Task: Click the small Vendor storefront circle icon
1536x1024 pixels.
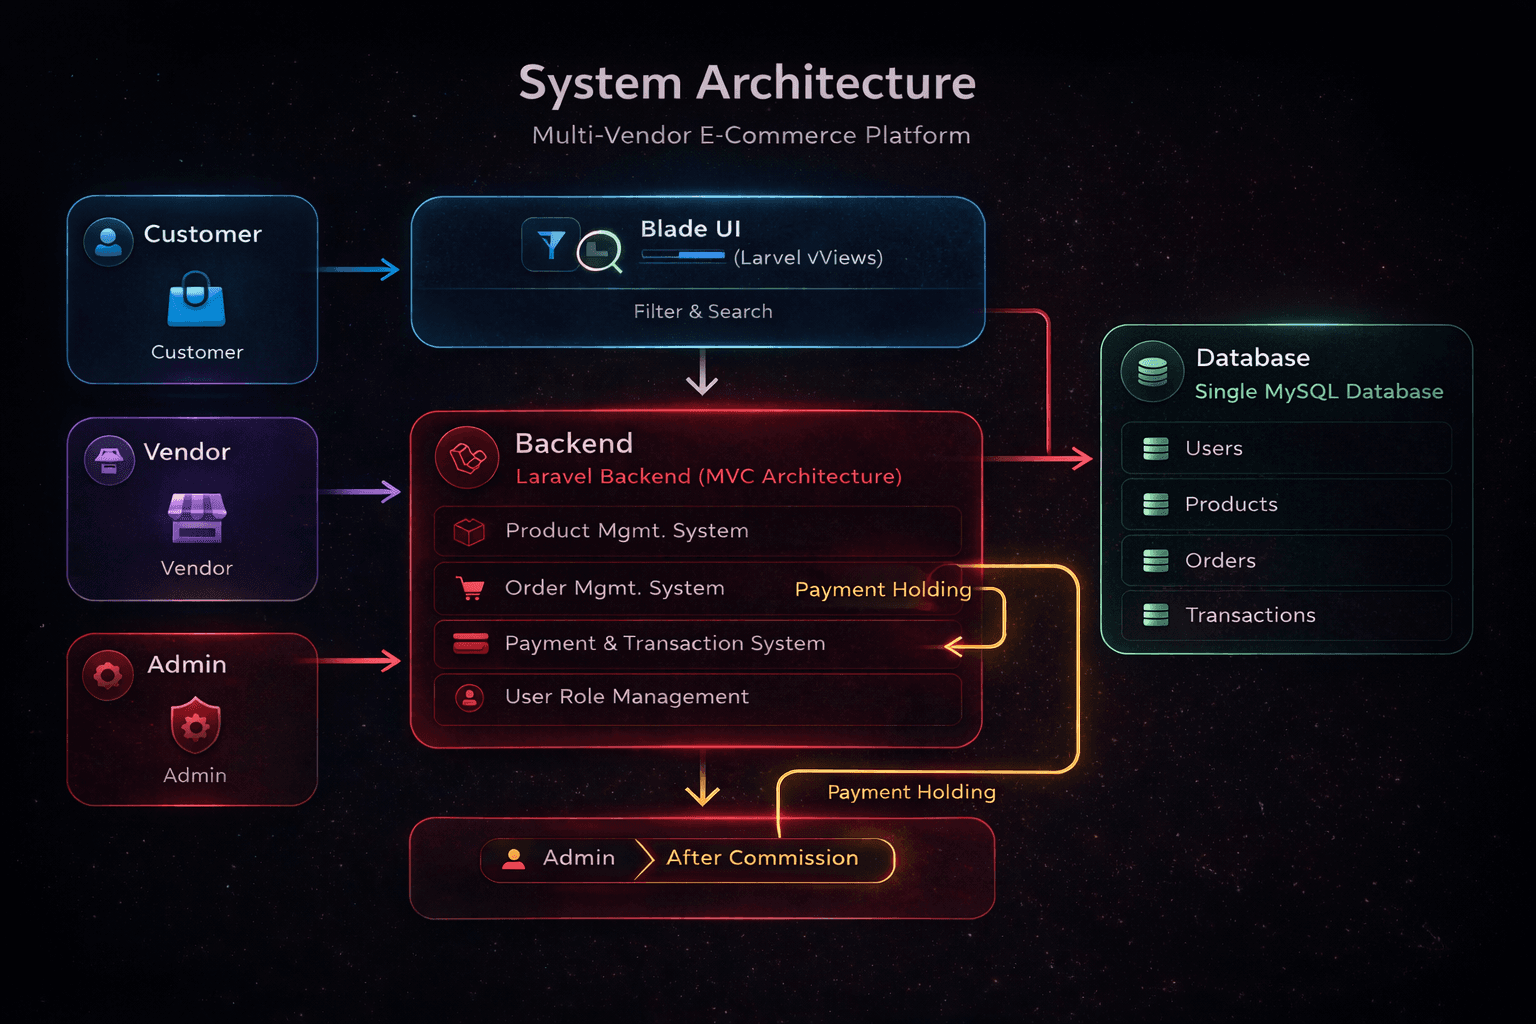Action: 109,460
